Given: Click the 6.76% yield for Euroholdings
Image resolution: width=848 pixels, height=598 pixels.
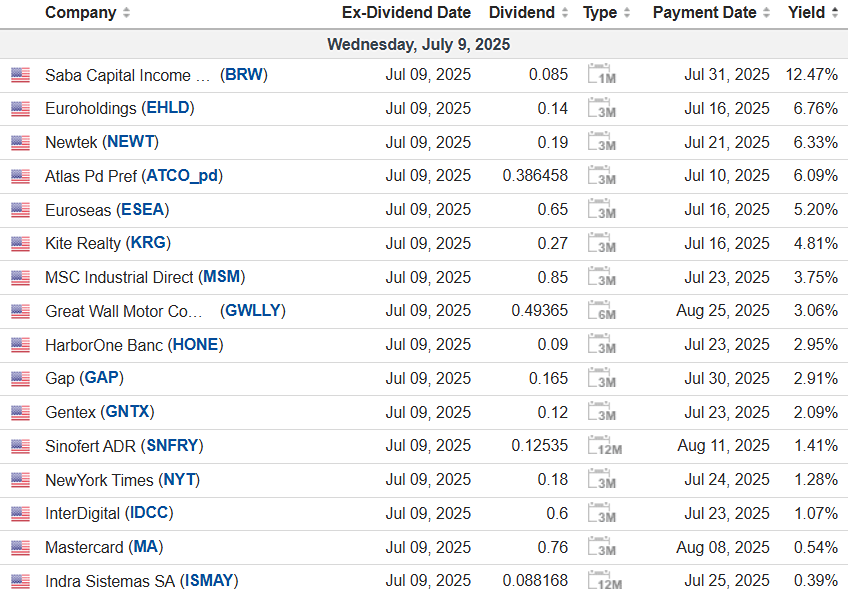Looking at the screenshot, I should 816,108.
